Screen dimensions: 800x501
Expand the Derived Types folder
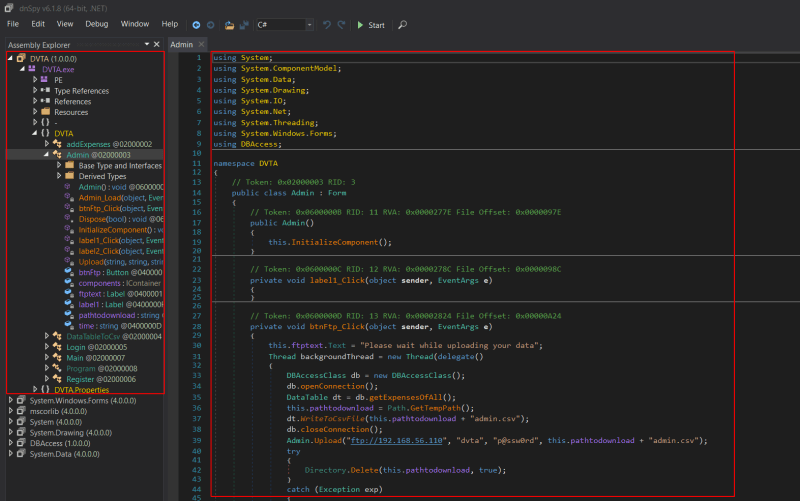coord(59,176)
